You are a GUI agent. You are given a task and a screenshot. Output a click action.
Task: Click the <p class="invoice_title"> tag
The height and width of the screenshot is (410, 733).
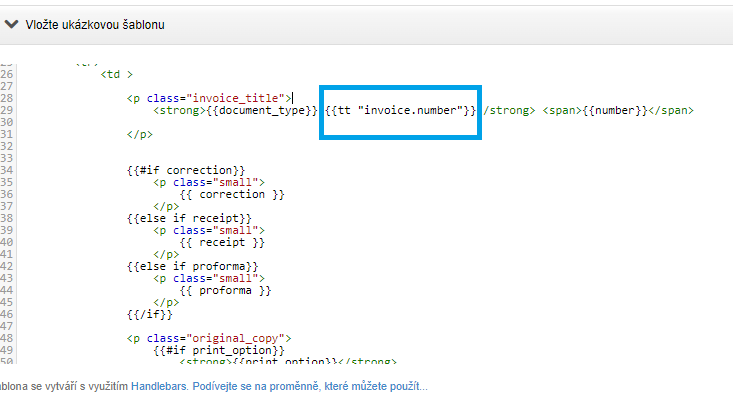(x=208, y=98)
